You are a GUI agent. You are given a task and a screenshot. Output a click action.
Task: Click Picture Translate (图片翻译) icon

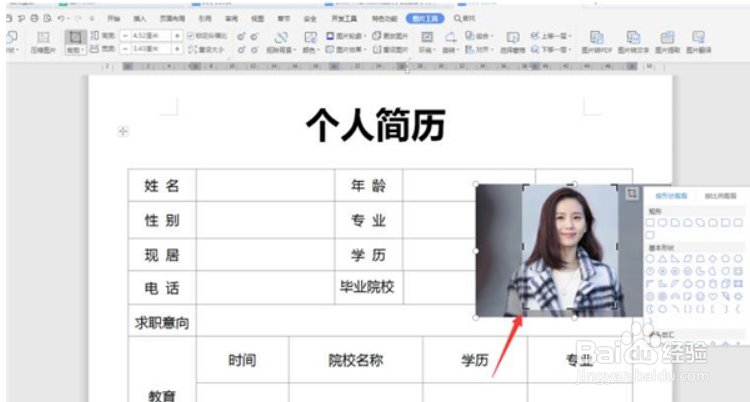click(699, 38)
